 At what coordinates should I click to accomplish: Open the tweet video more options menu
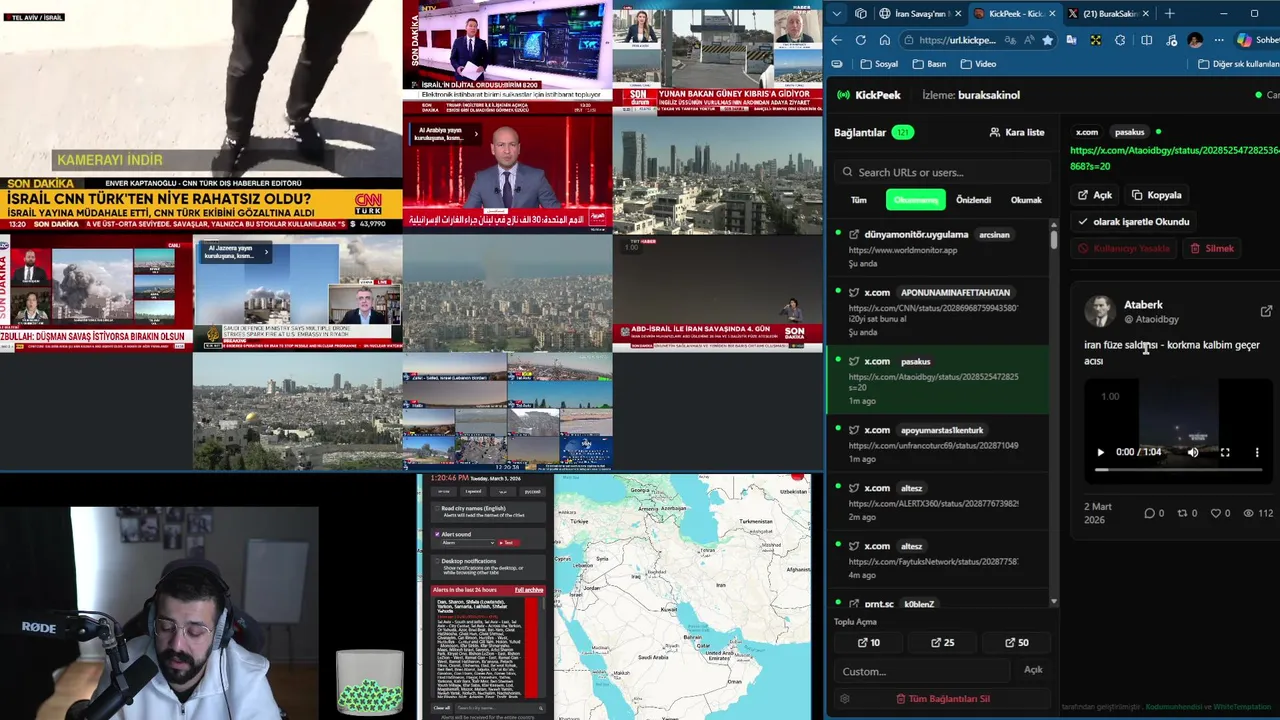coord(1257,452)
